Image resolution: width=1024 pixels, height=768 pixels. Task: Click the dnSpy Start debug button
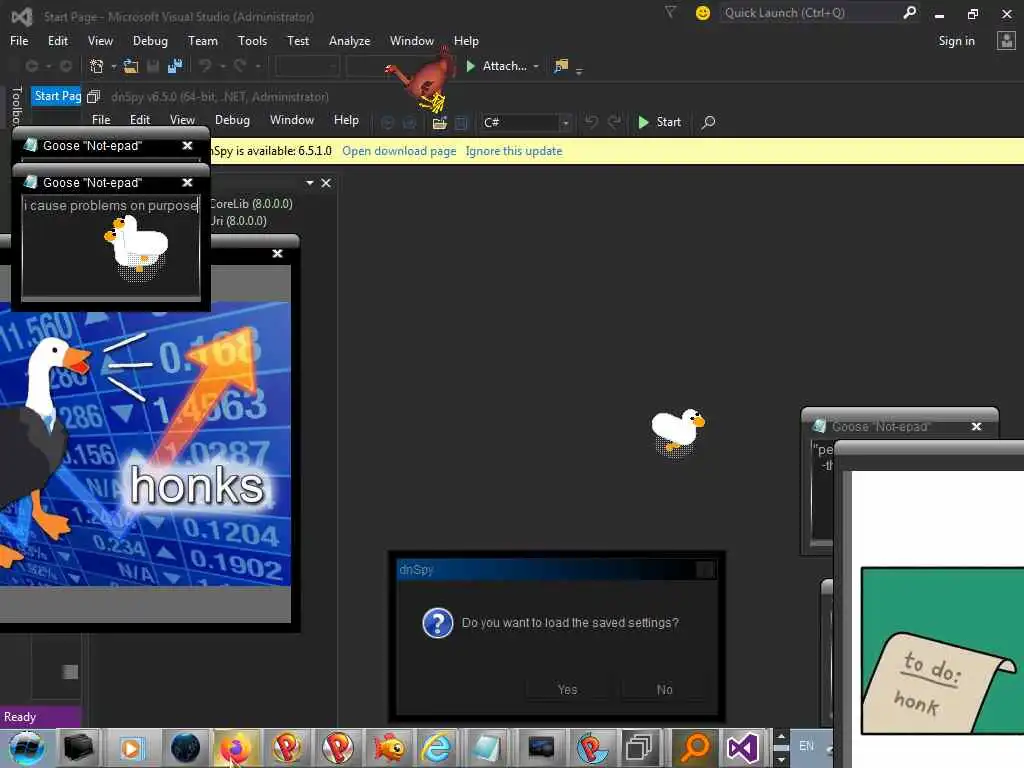pyautogui.click(x=659, y=122)
